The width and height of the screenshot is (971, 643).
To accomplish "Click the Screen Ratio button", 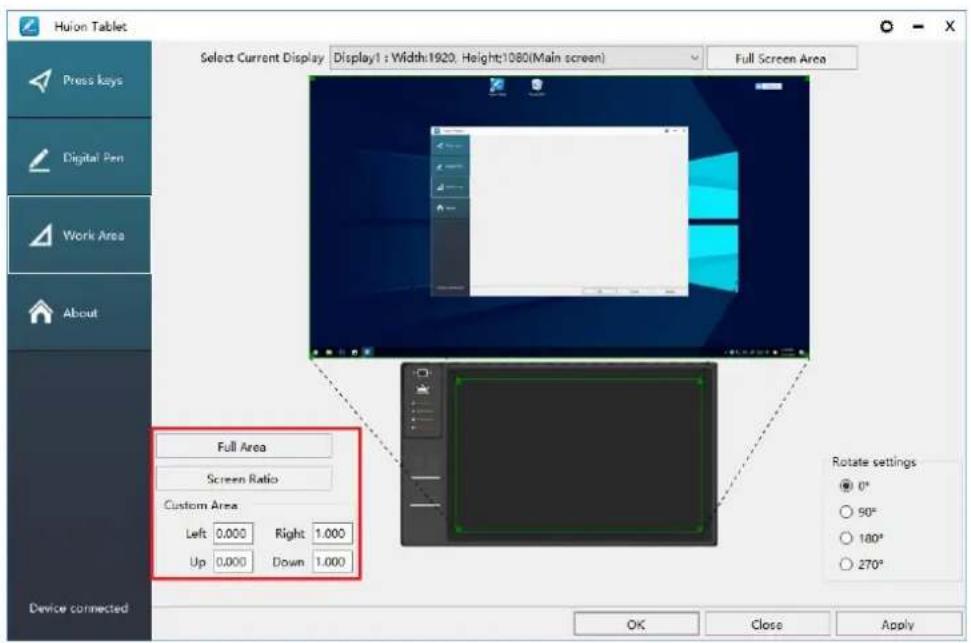I will click(x=243, y=478).
